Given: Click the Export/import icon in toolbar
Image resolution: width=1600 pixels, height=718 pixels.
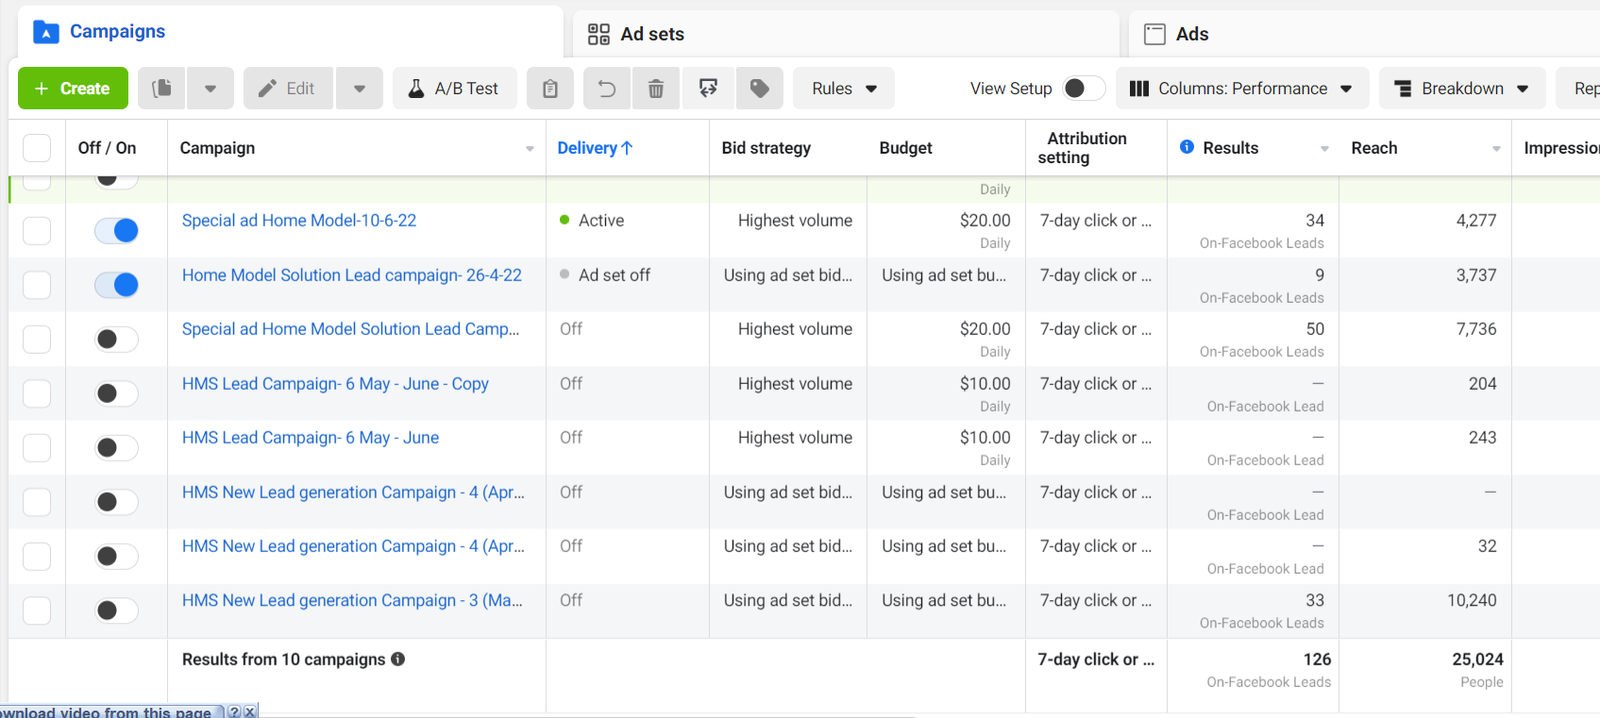Looking at the screenshot, I should (x=708, y=88).
